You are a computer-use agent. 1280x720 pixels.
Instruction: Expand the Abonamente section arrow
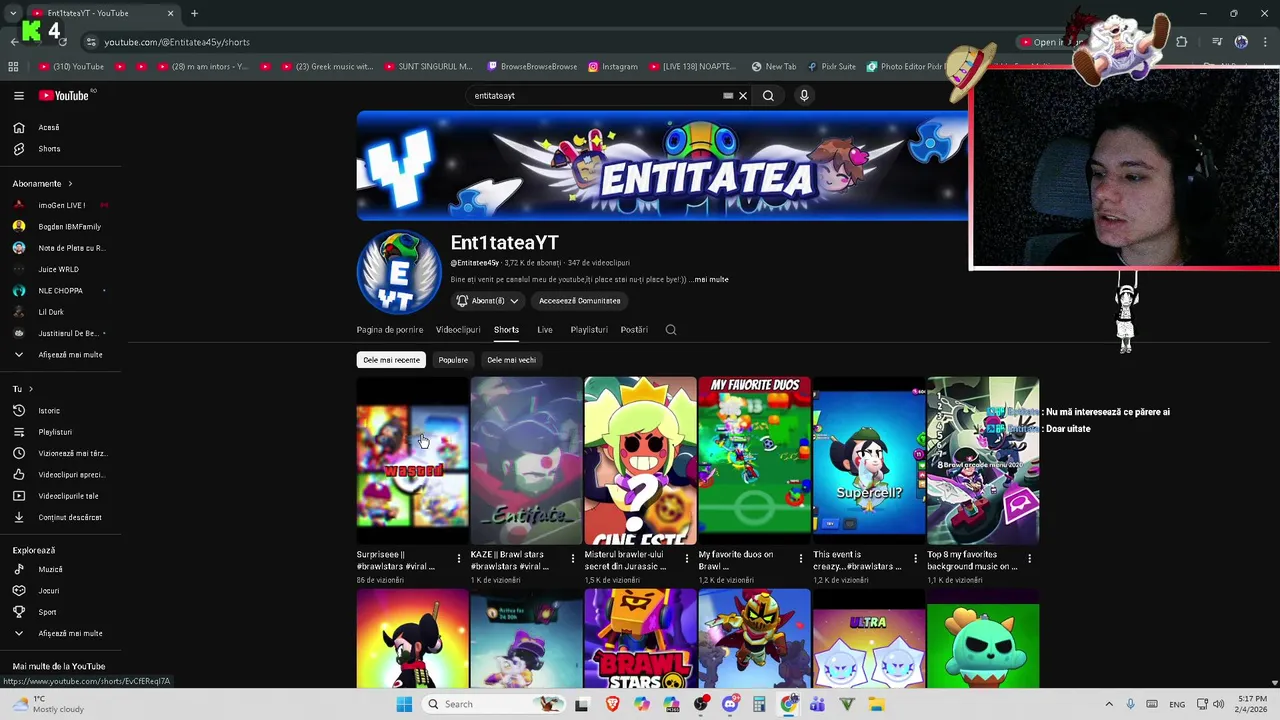70,184
